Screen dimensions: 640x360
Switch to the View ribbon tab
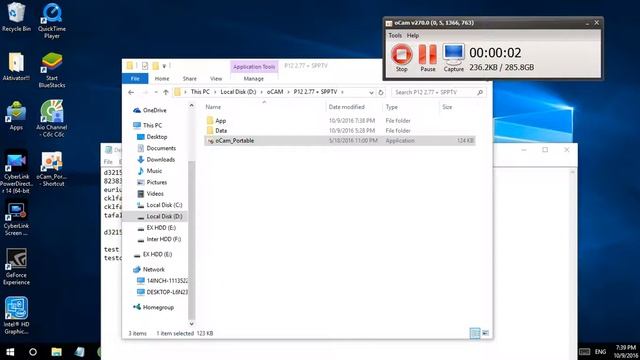click(x=216, y=78)
